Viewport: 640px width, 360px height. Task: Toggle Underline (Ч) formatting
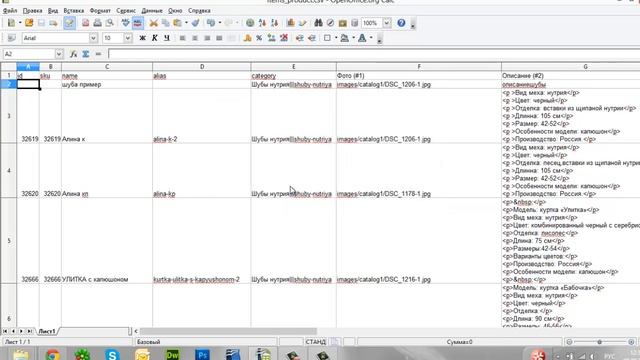tap(167, 38)
